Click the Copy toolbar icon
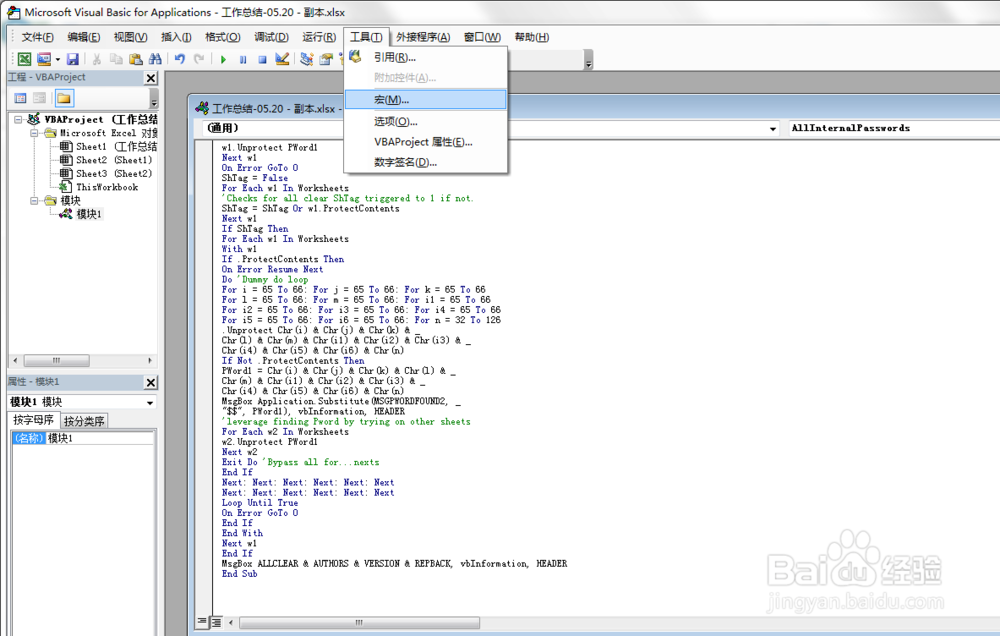The height and width of the screenshot is (636, 1000). coord(116,59)
